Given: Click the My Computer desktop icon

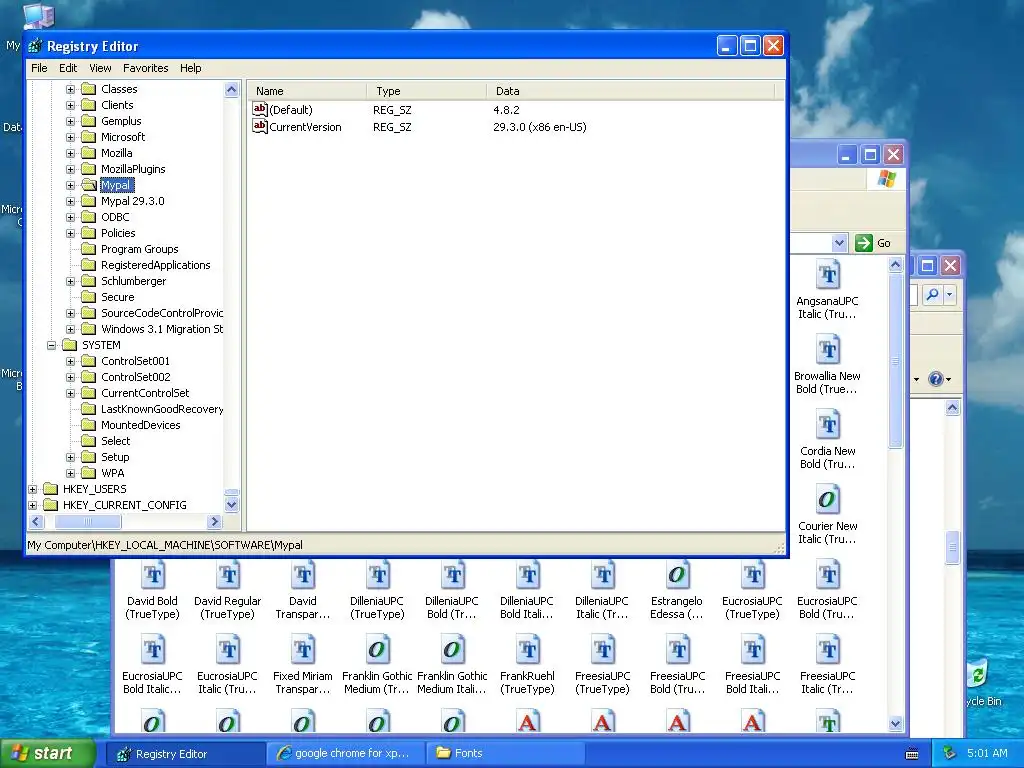Looking at the screenshot, I should (x=38, y=15).
